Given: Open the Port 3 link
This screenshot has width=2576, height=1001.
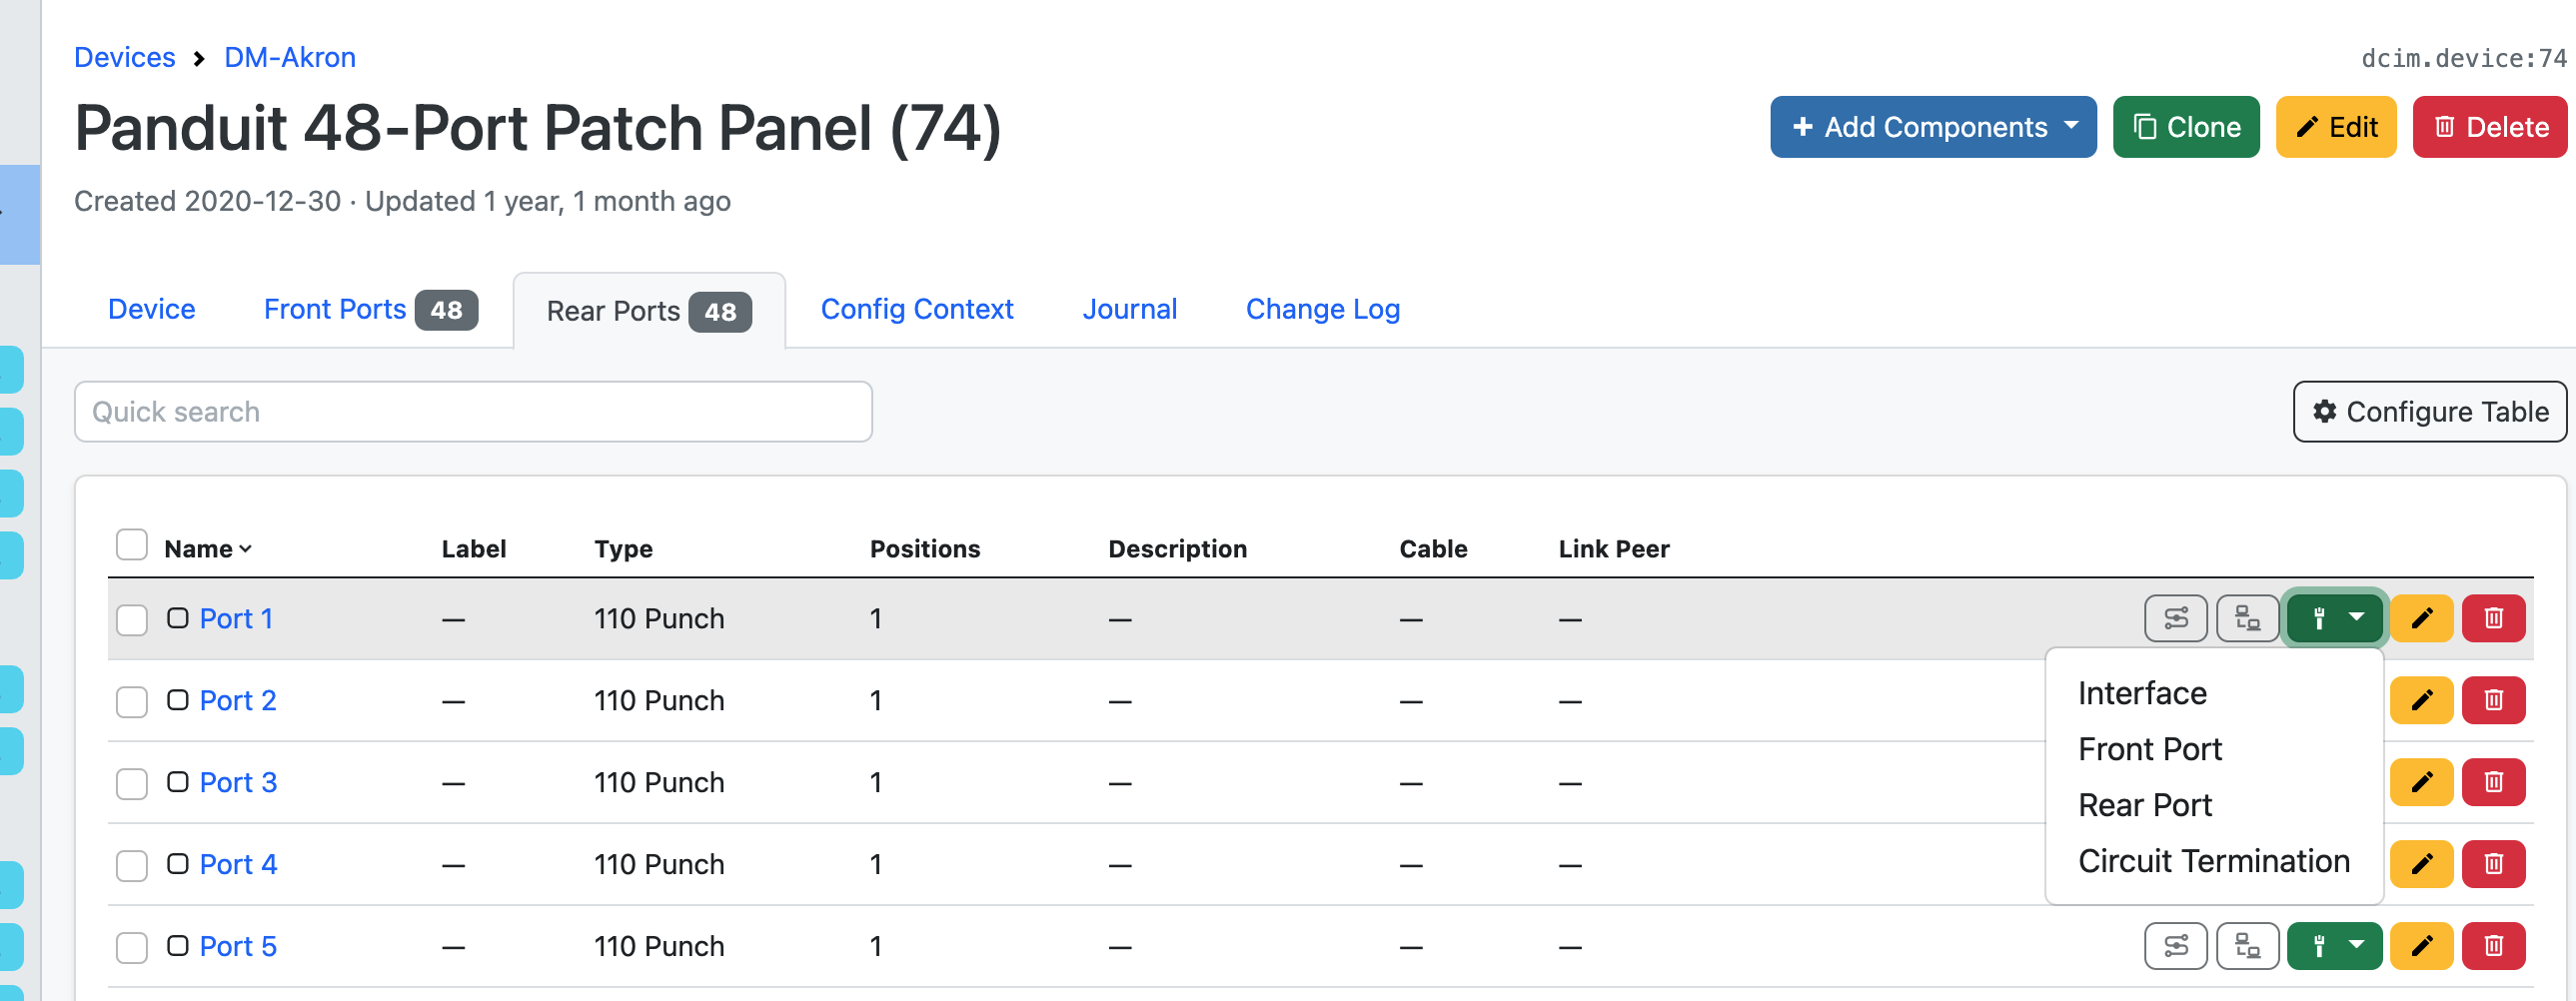Looking at the screenshot, I should point(238,783).
